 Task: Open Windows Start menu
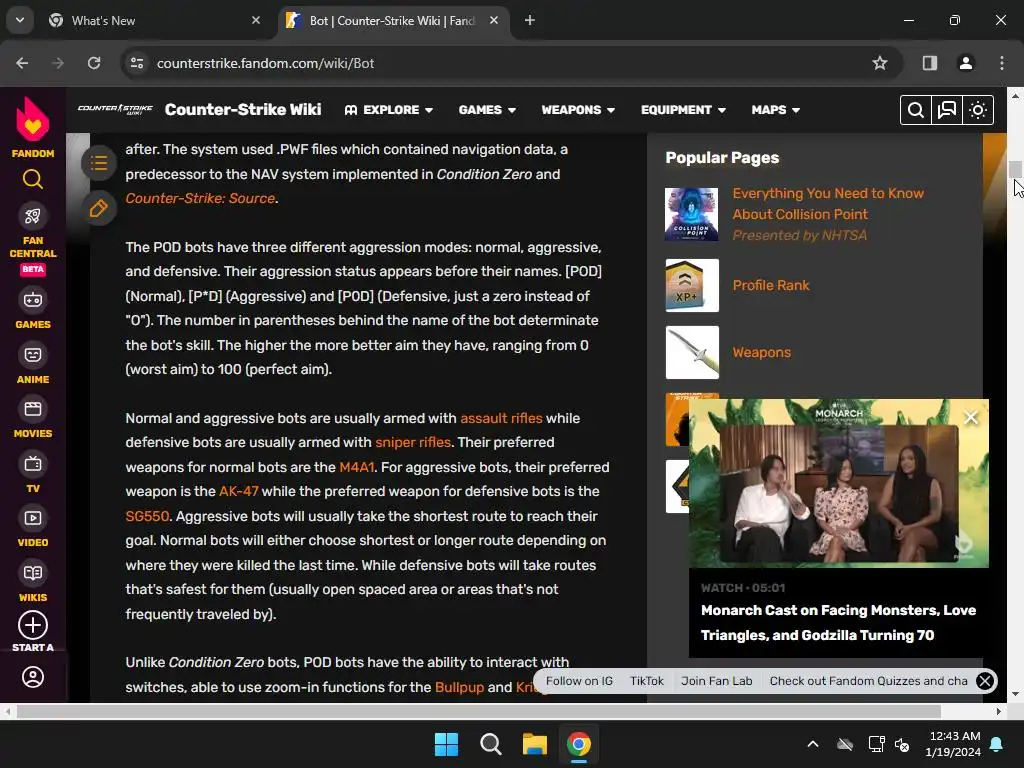point(447,744)
